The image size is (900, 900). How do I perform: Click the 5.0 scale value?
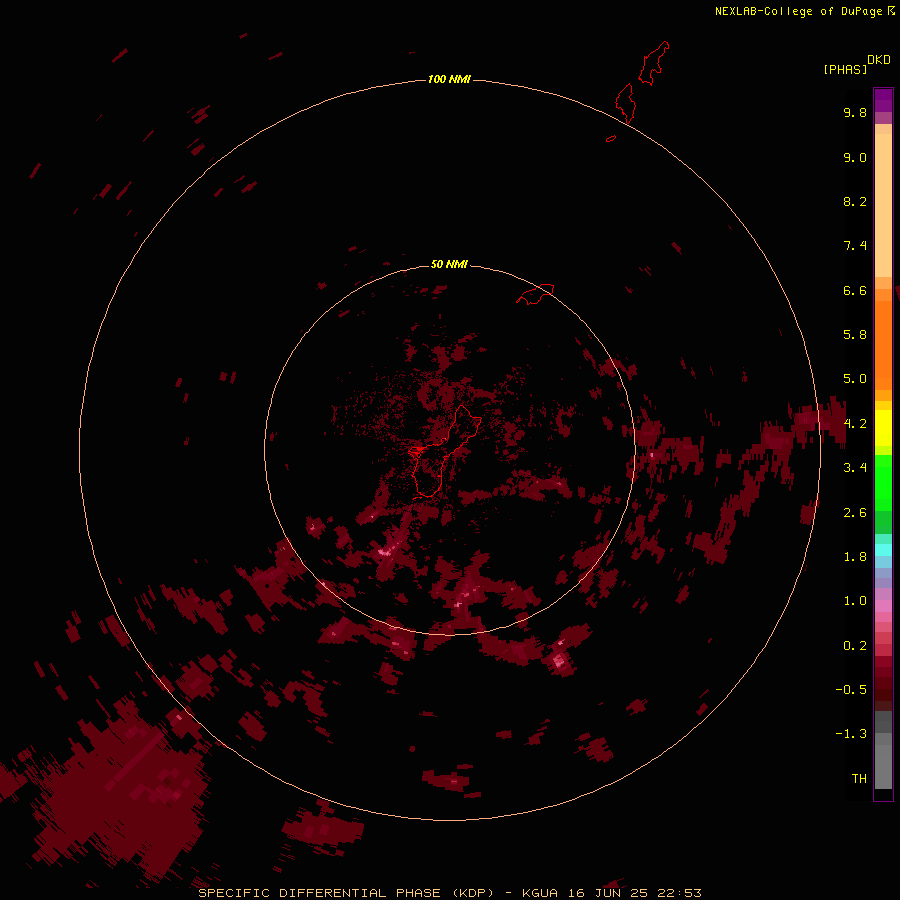coord(855,379)
